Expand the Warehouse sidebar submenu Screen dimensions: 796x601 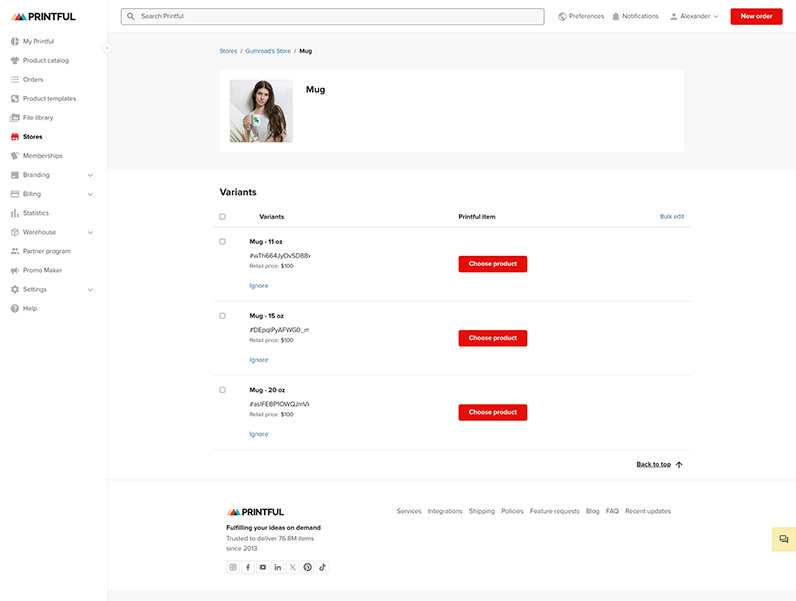pyautogui.click(x=90, y=232)
